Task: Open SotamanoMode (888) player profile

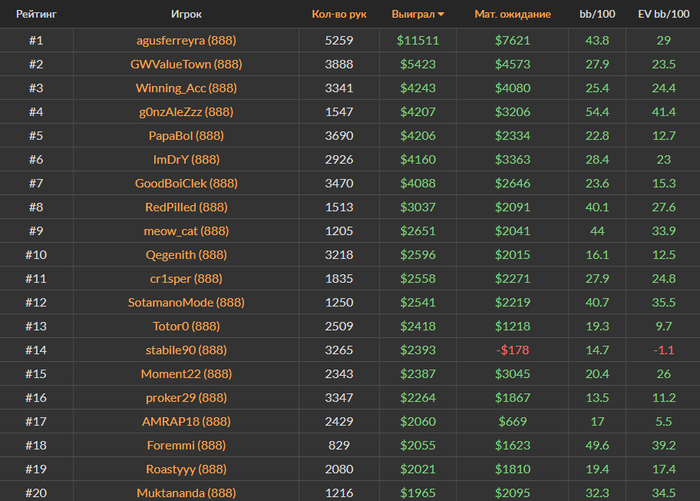Action: [186, 302]
